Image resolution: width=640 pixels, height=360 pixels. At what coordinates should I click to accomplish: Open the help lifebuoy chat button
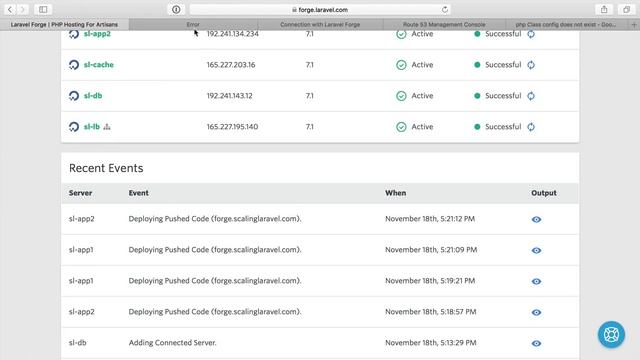tap(611, 335)
